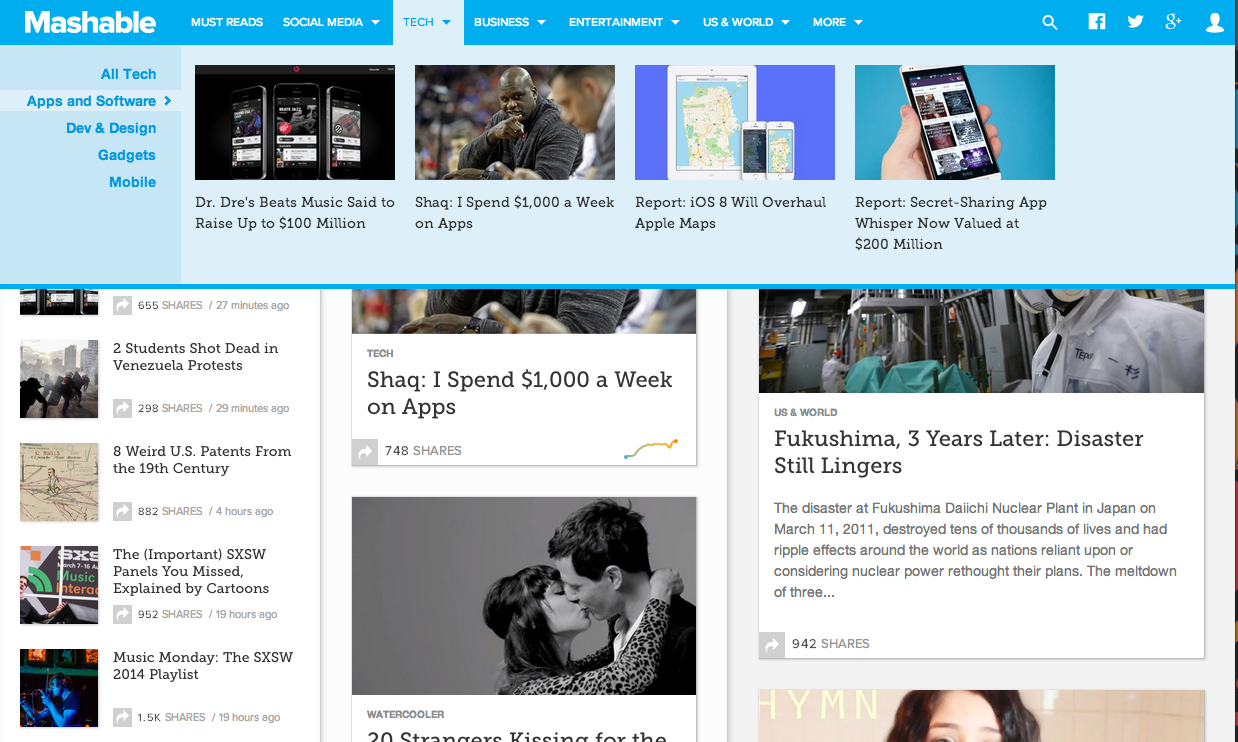Share the Venezuela Protests story via arrow icon
Image resolution: width=1238 pixels, height=742 pixels.
click(x=123, y=408)
